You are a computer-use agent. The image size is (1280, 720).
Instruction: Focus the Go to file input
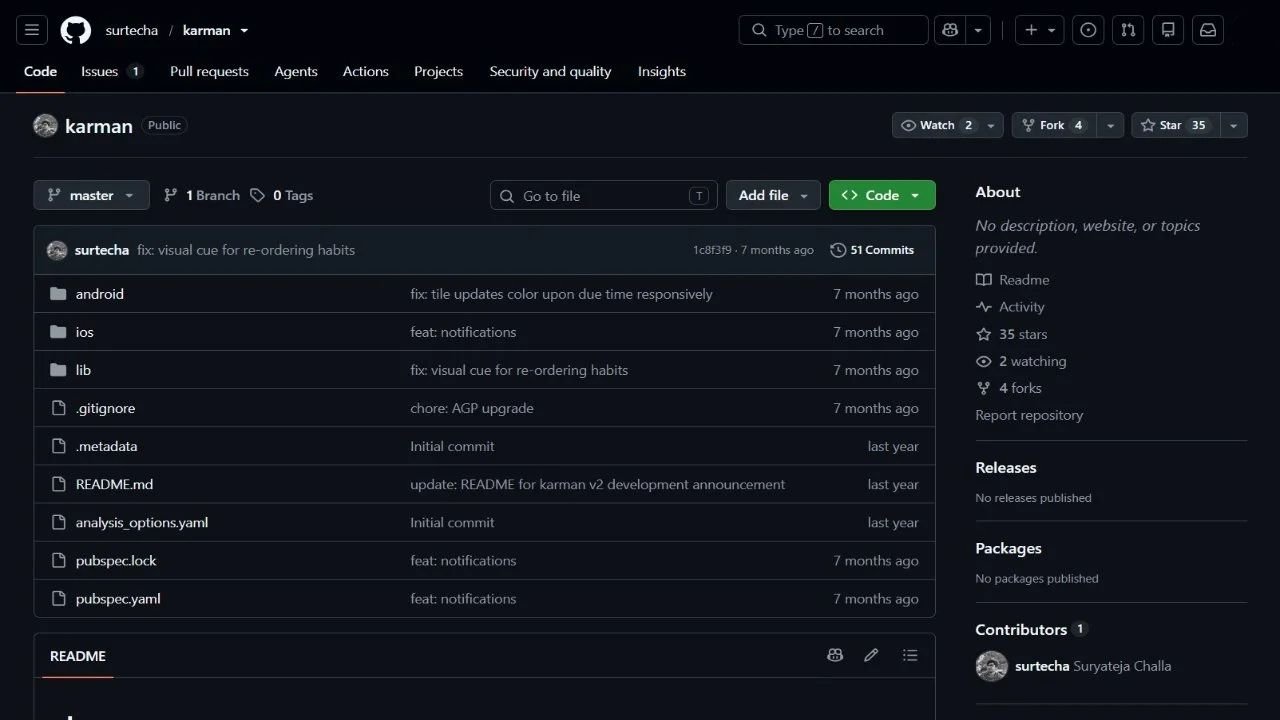(x=604, y=195)
